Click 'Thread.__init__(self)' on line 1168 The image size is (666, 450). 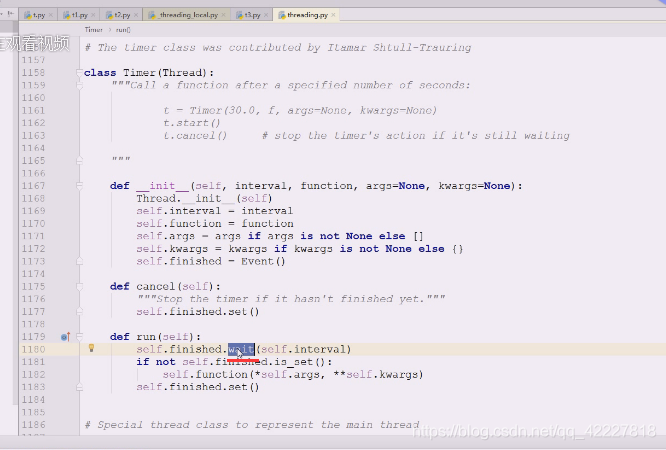point(204,198)
